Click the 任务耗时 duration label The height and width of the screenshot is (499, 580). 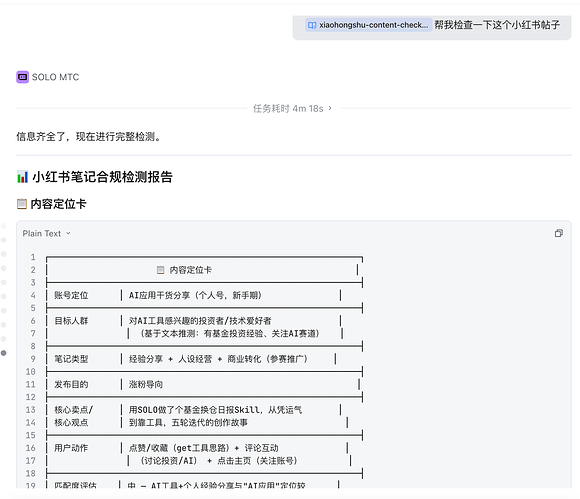coord(288,108)
